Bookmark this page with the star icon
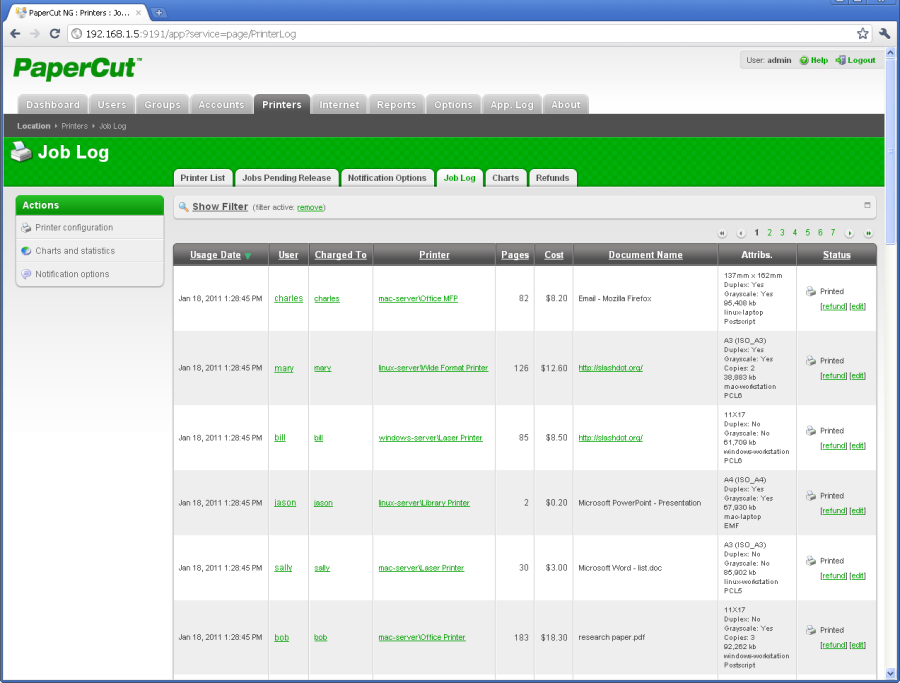900x683 pixels. [862, 33]
